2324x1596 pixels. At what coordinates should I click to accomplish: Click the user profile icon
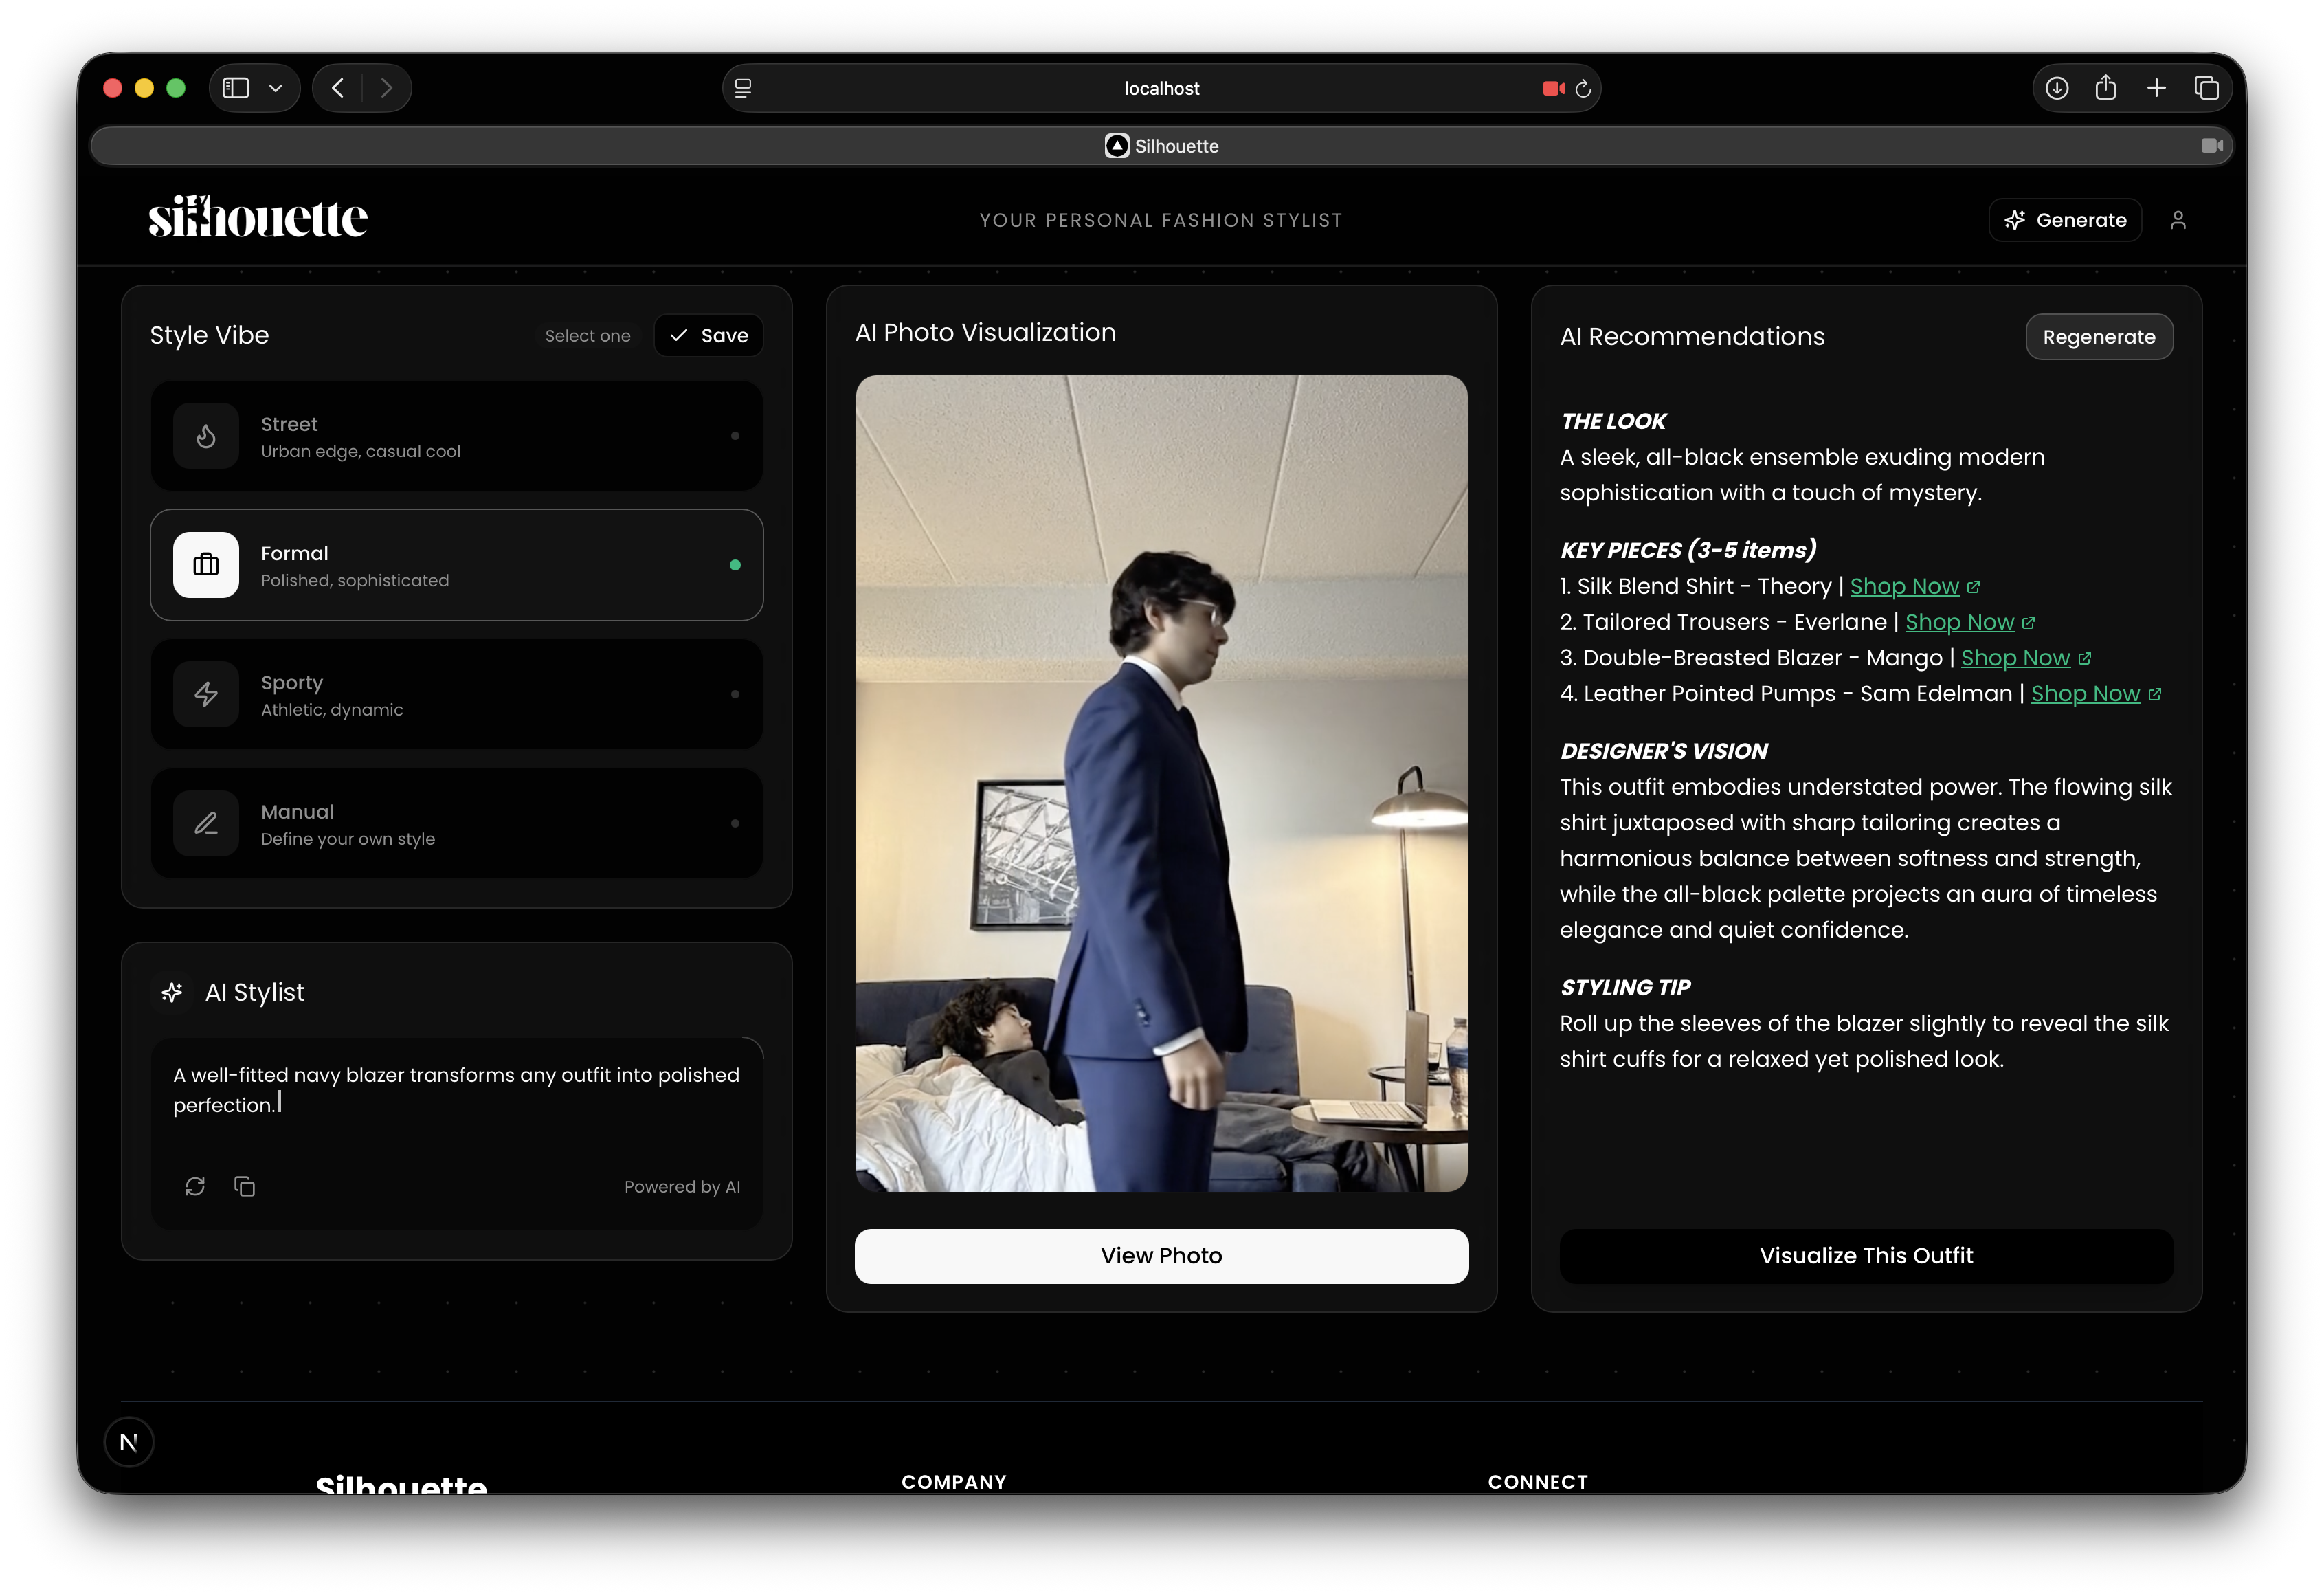coord(2177,220)
